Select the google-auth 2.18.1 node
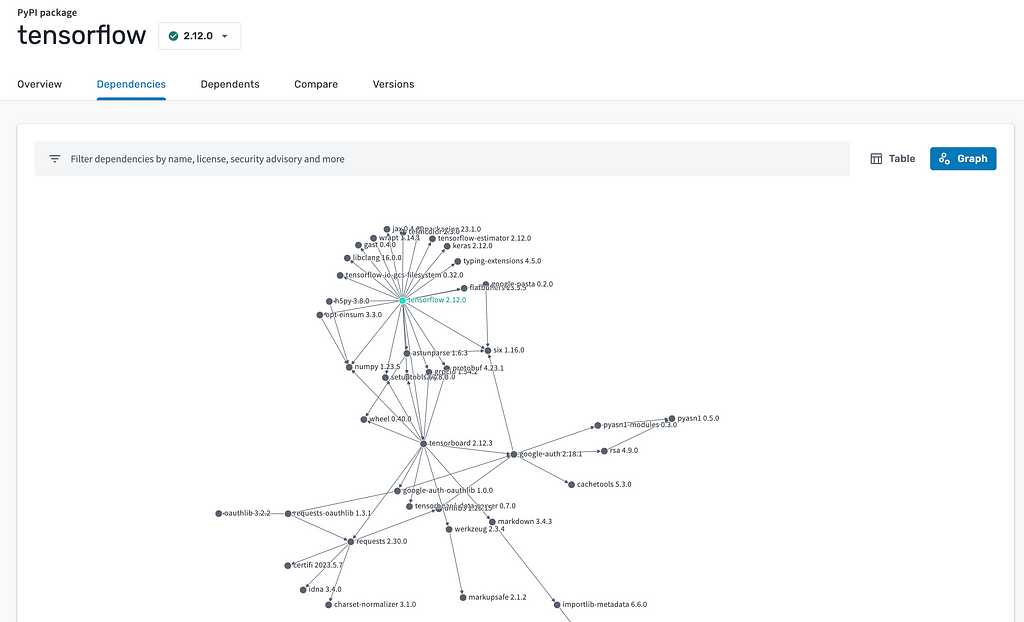1024x622 pixels. click(x=513, y=454)
